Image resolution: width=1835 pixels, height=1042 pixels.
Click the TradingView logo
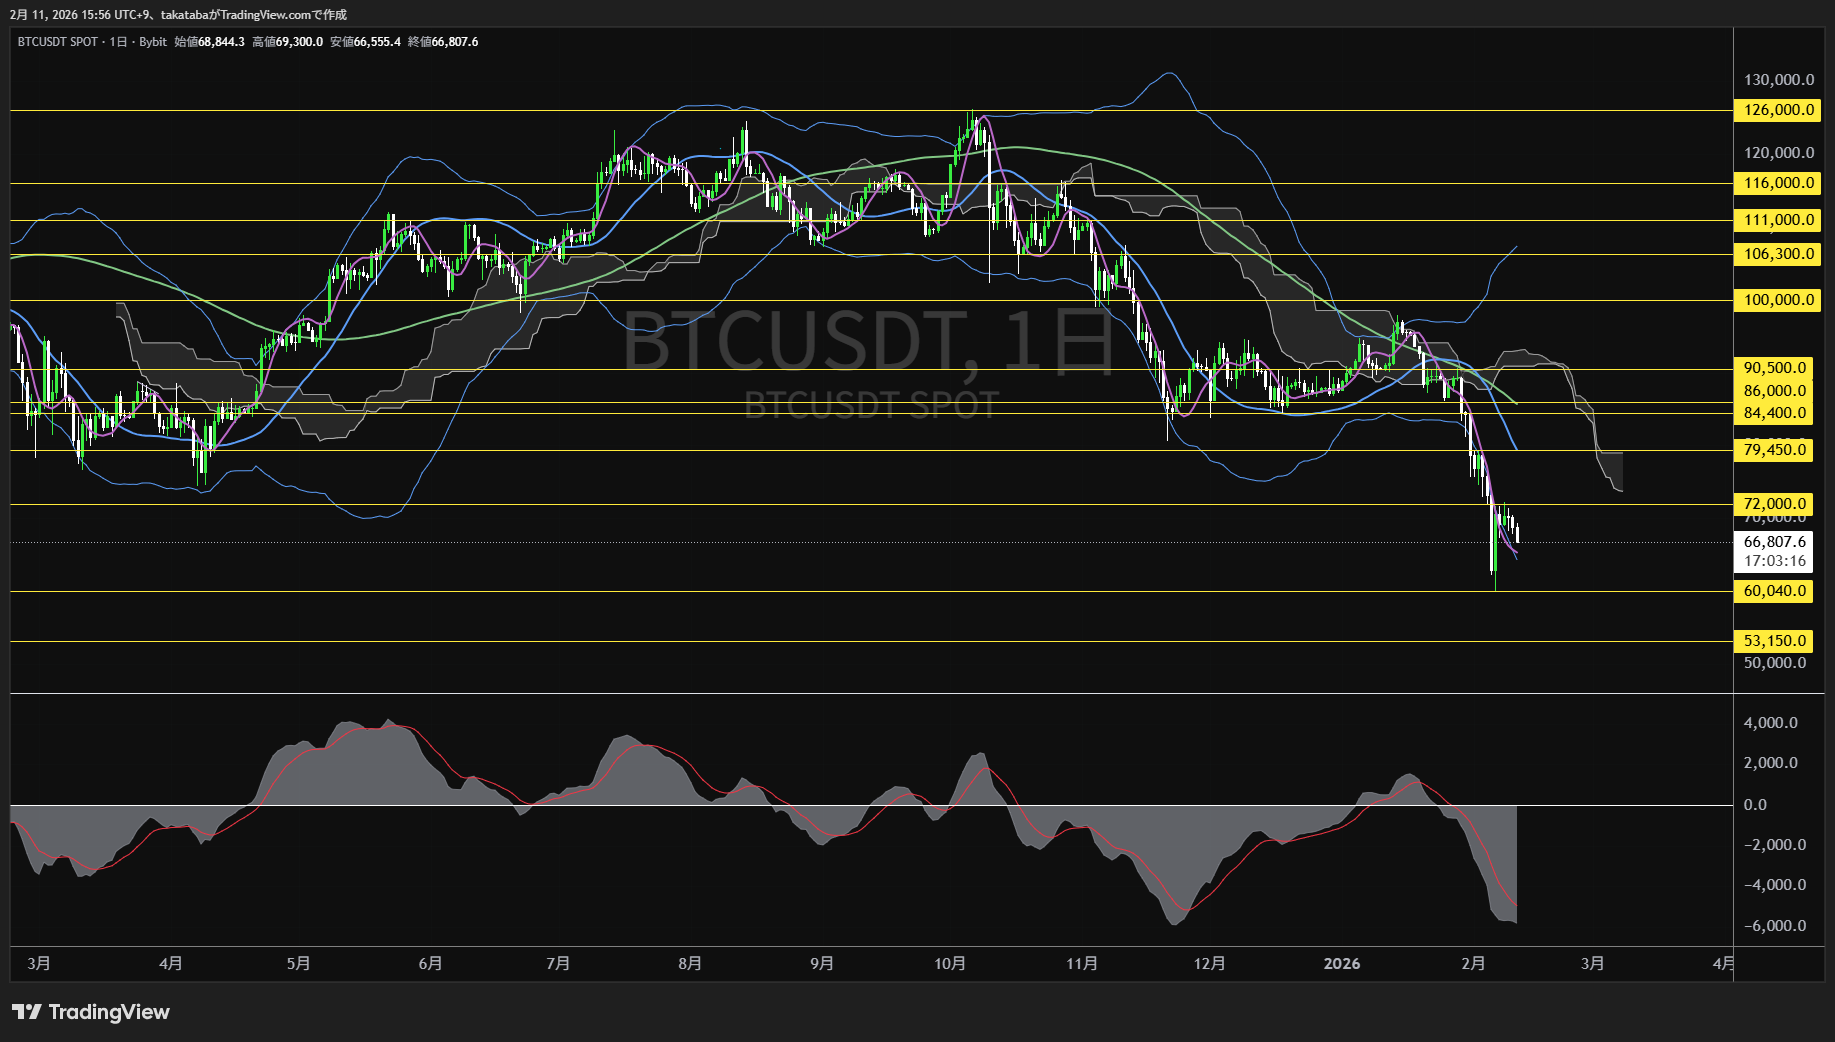coord(90,1012)
